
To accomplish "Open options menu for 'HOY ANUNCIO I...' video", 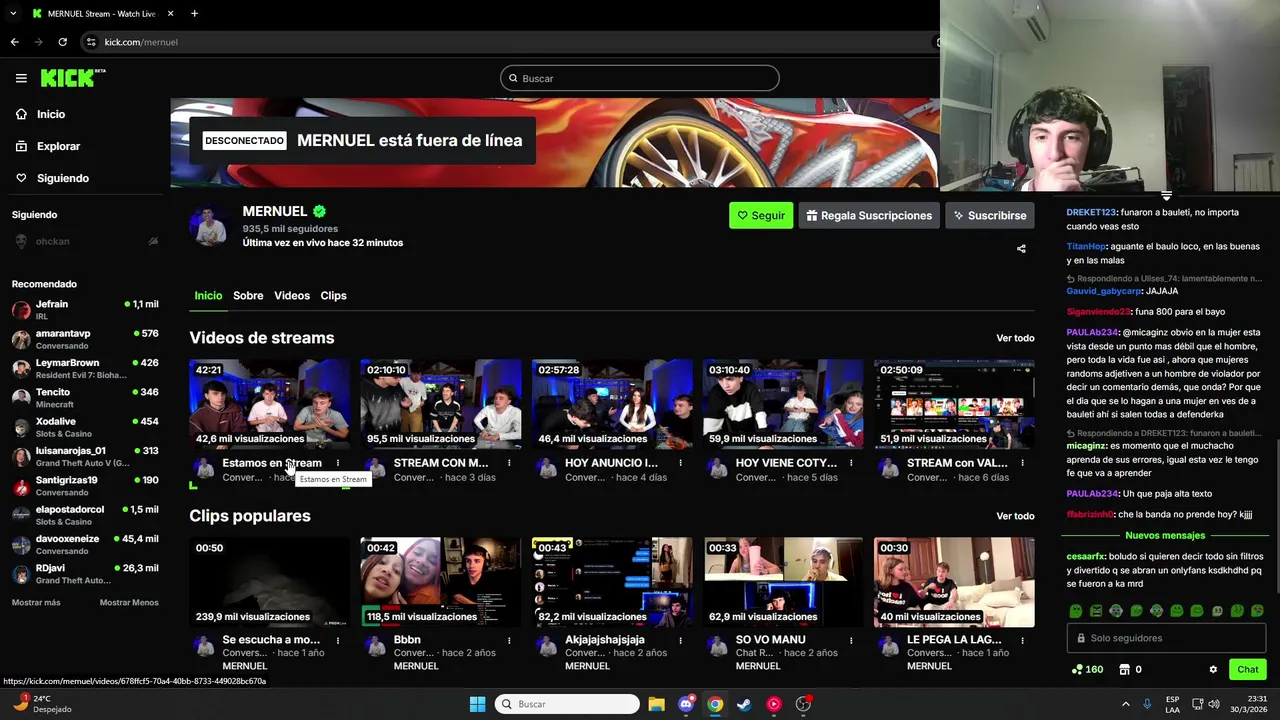I will 680,463.
